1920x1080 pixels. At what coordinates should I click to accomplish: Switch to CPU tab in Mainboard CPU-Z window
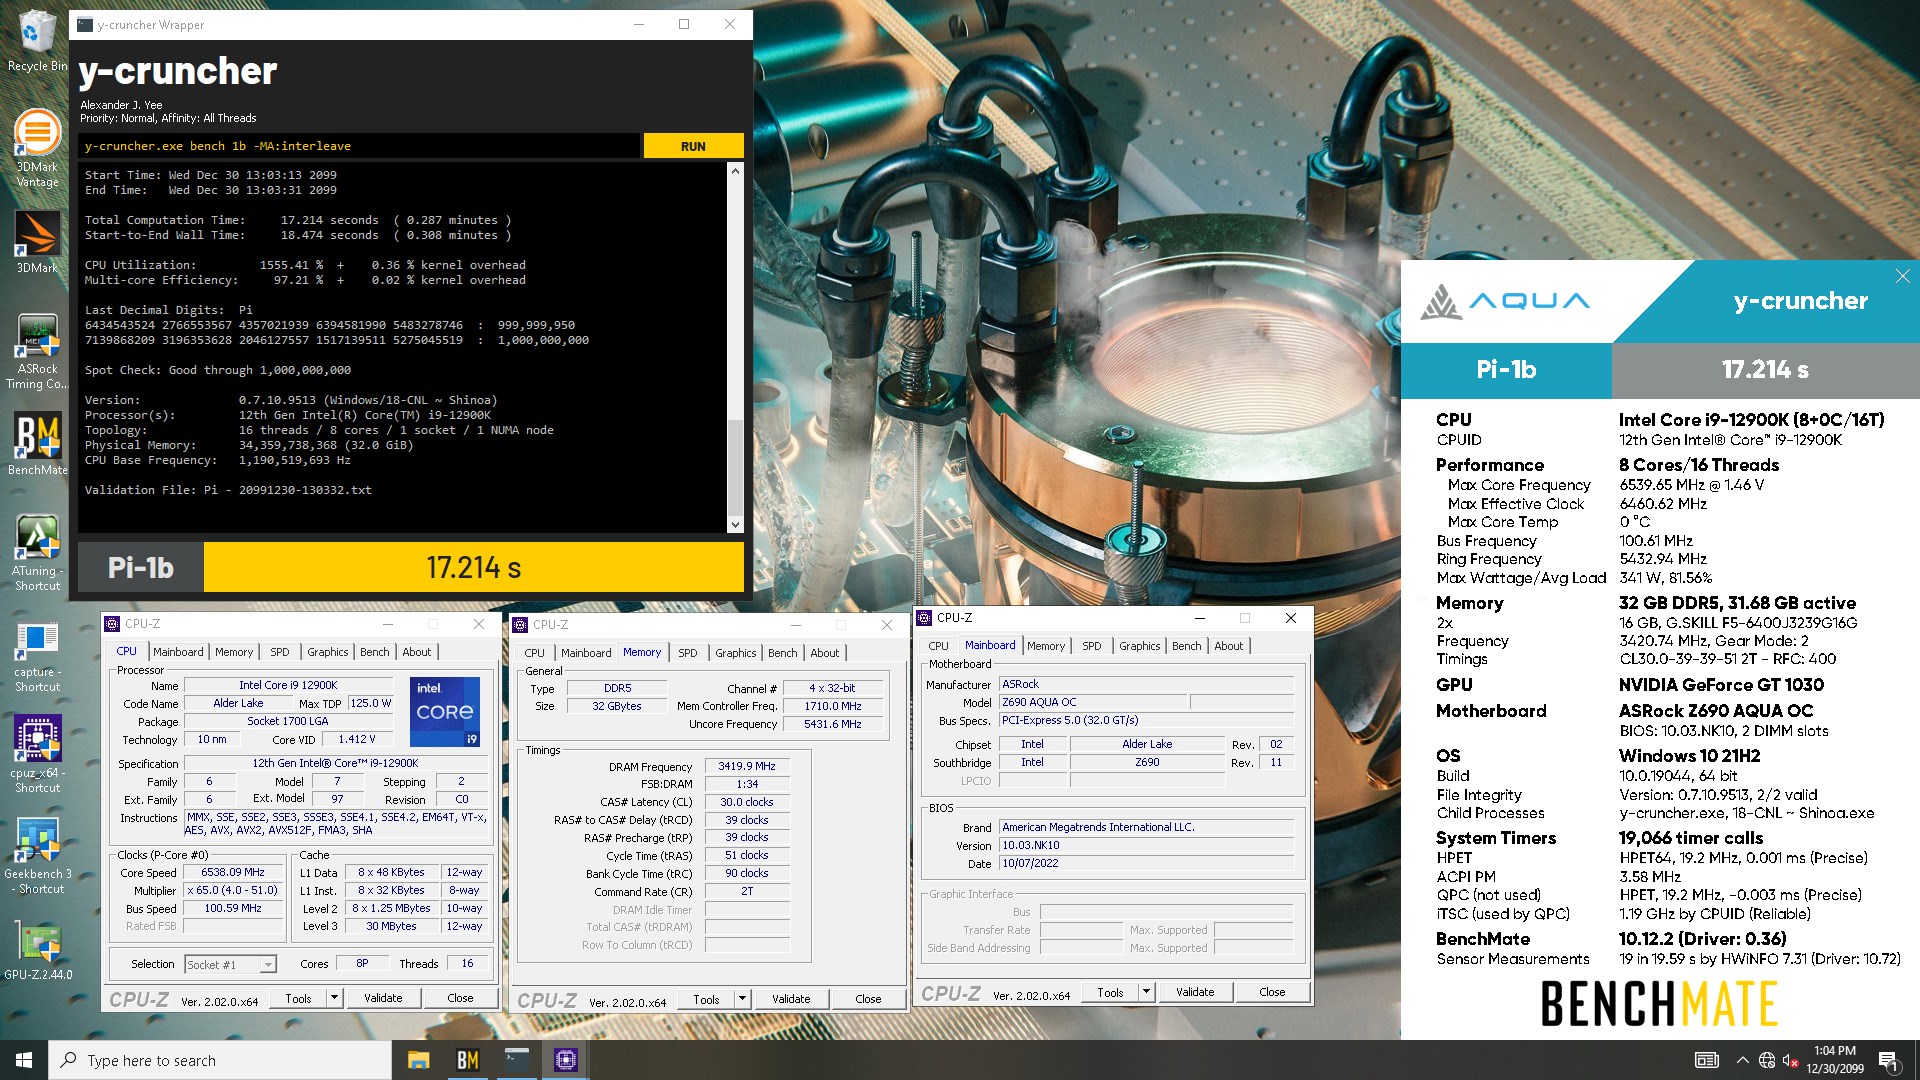938,646
